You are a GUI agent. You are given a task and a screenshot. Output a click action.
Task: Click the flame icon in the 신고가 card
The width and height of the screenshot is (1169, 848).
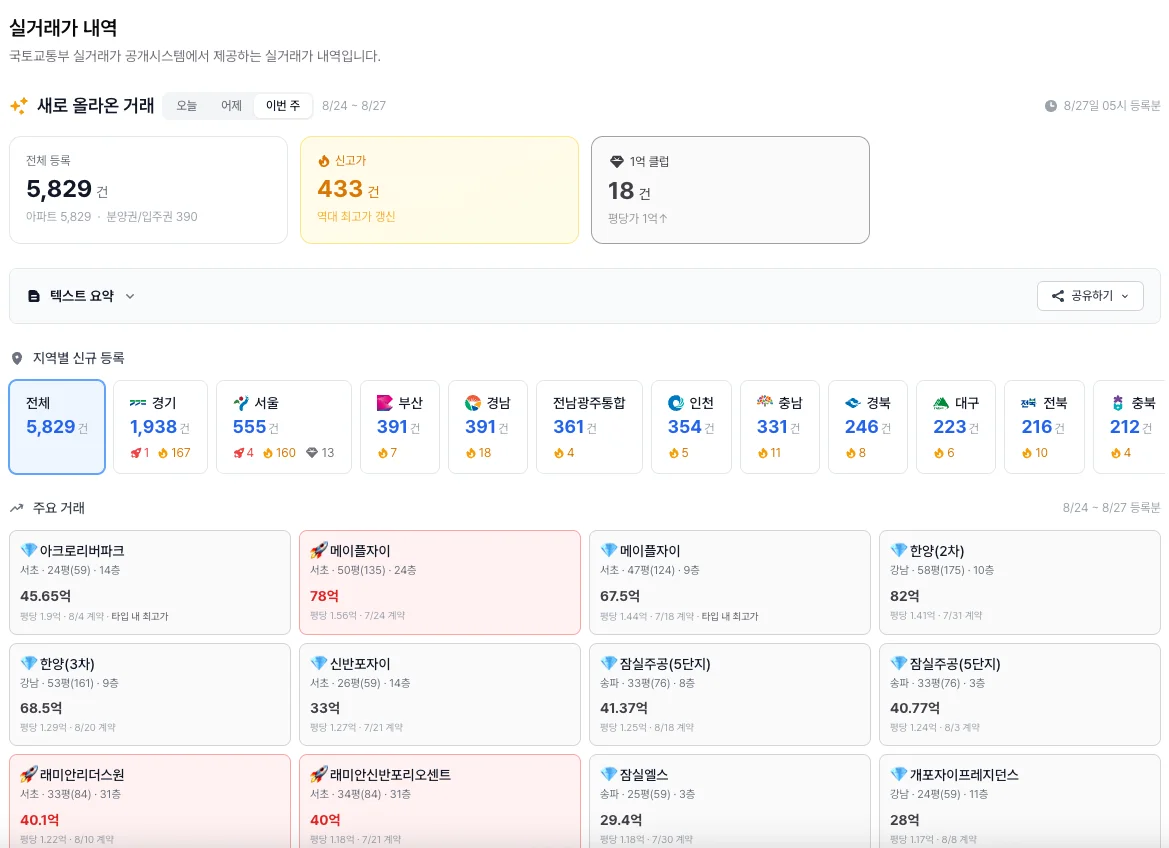[324, 160]
